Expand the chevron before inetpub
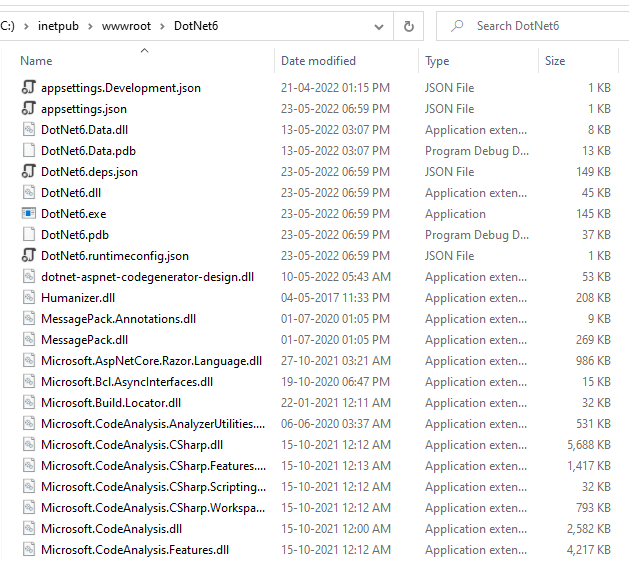Screen dimensions: 629x567 (26, 26)
